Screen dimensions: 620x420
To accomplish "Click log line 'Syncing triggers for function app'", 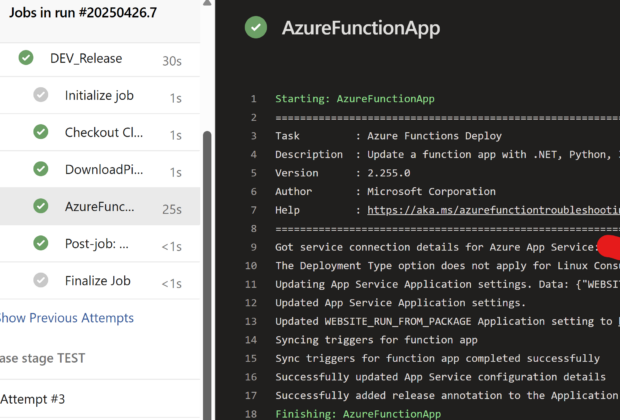I will (x=376, y=340).
